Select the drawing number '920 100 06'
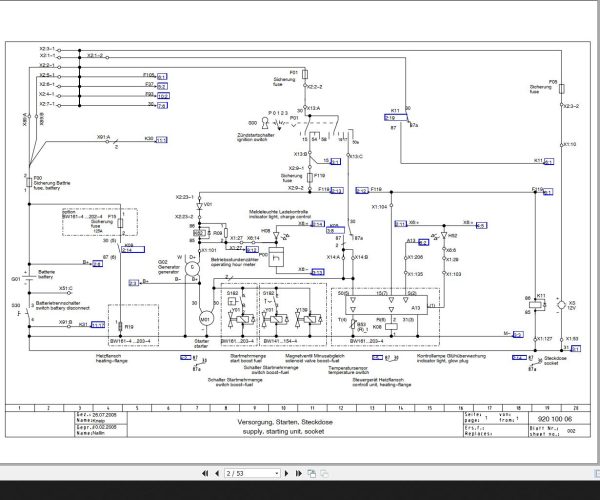The height and width of the screenshot is (500, 600). pos(554,419)
